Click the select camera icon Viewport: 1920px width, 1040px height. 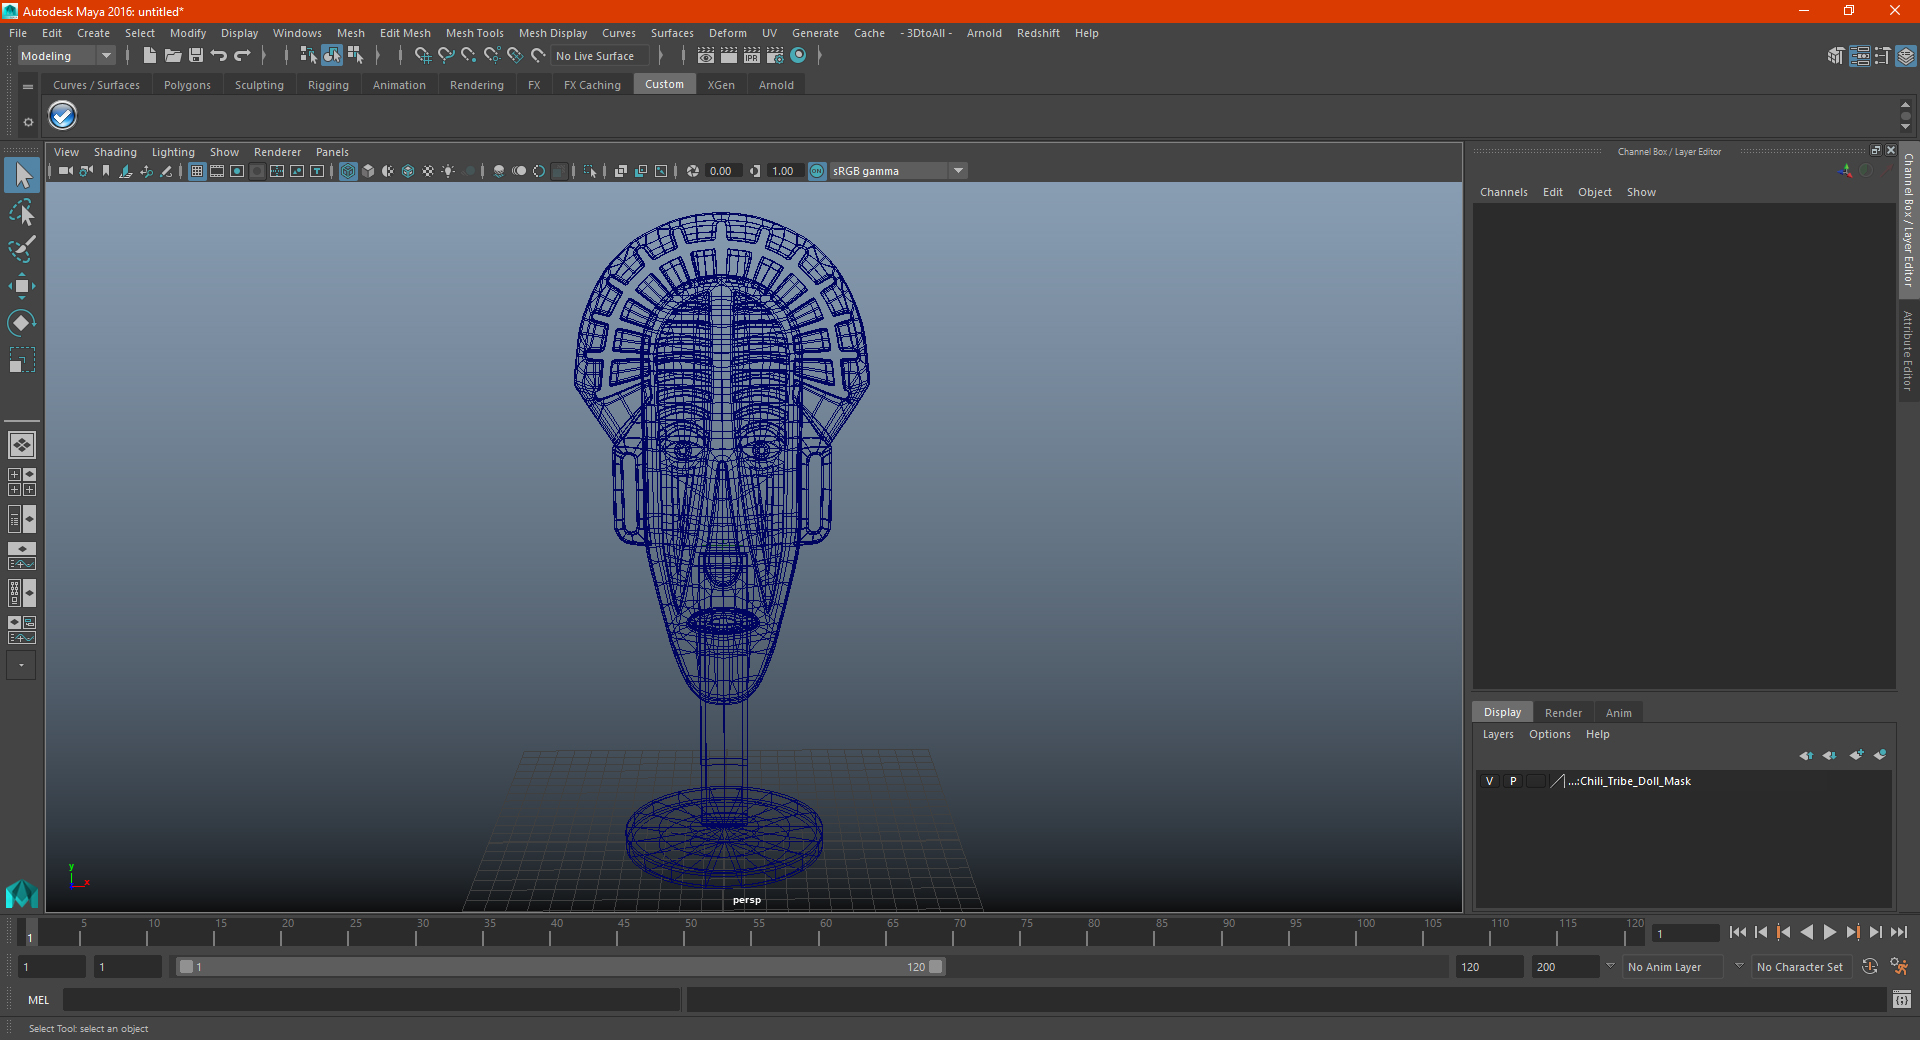[66, 171]
